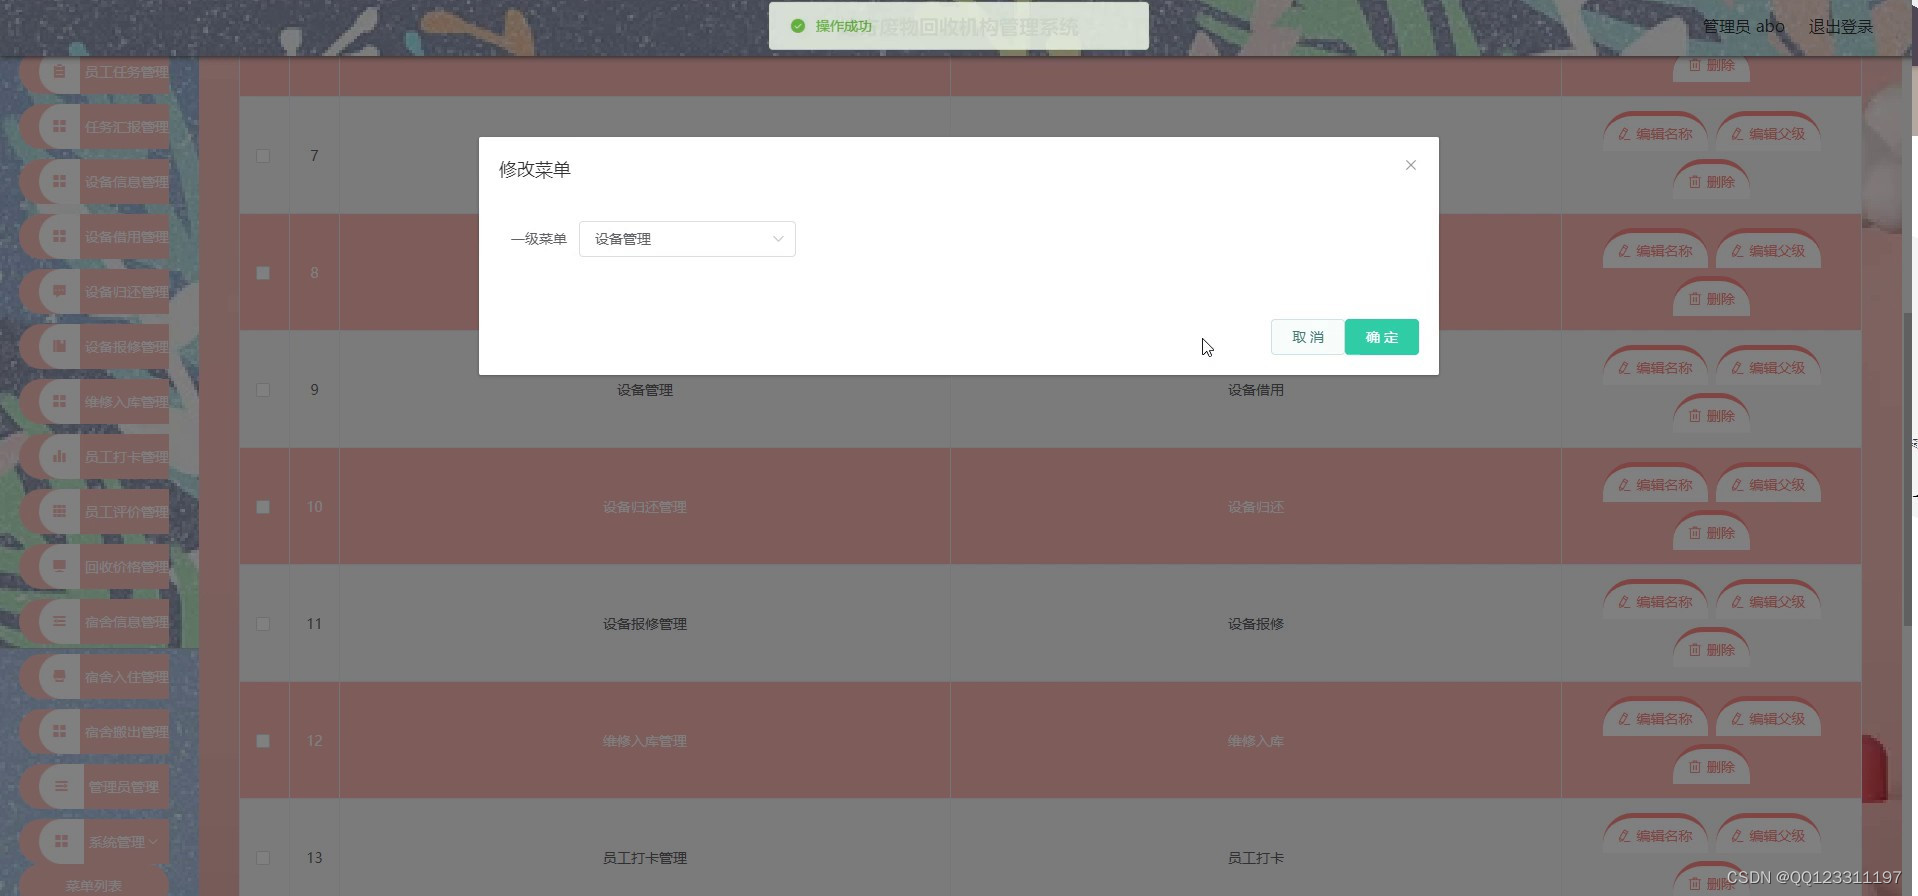Click the 员工任务管理 sidebar icon
This screenshot has height=896, width=1918.
[x=60, y=72]
